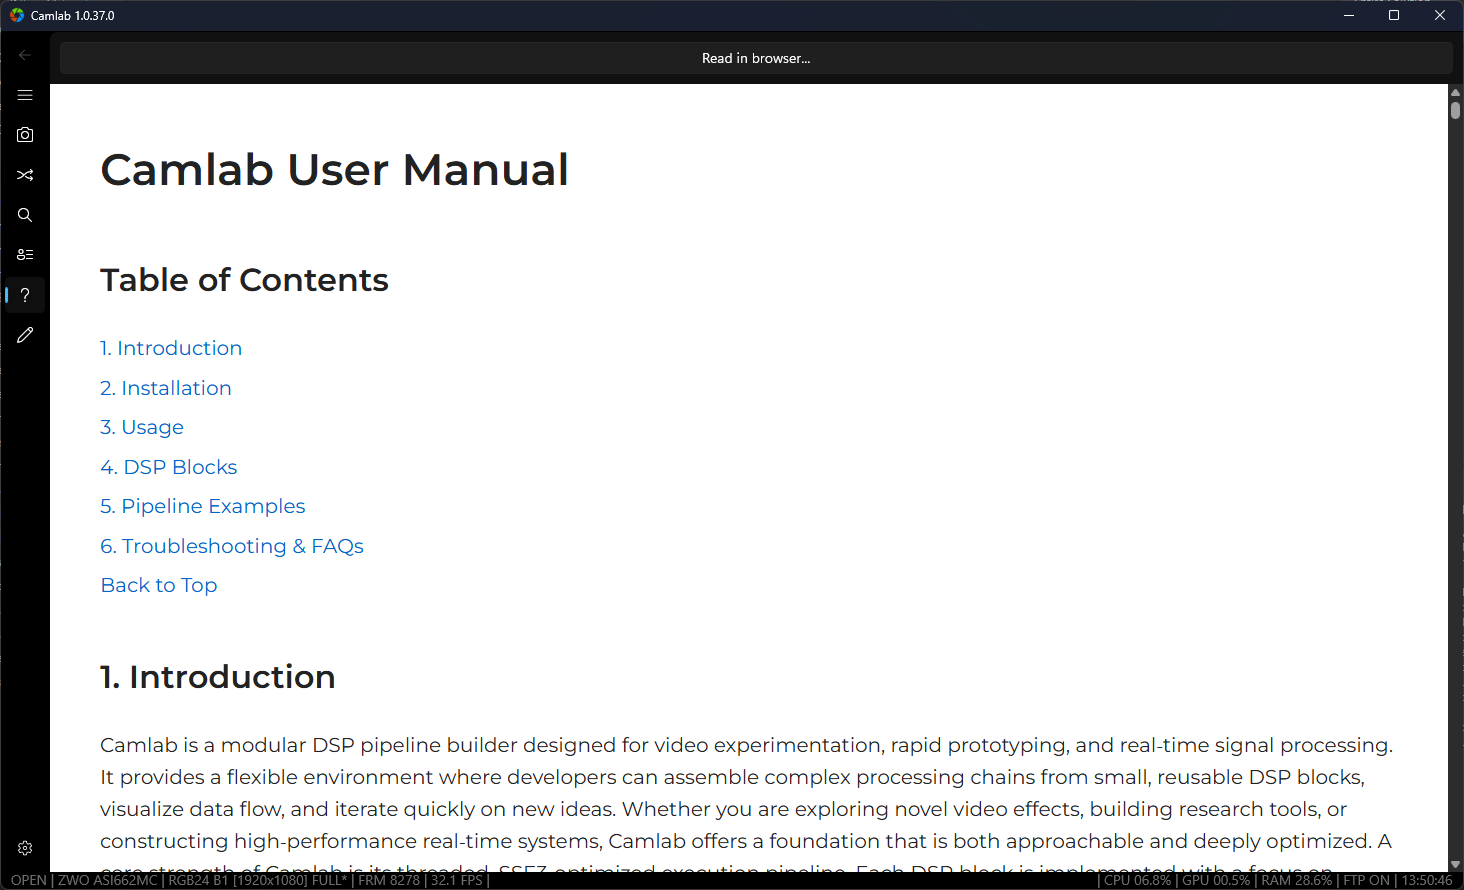Viewport: 1464px width, 890px height.
Task: Open the people list icon page
Action: (x=25, y=255)
